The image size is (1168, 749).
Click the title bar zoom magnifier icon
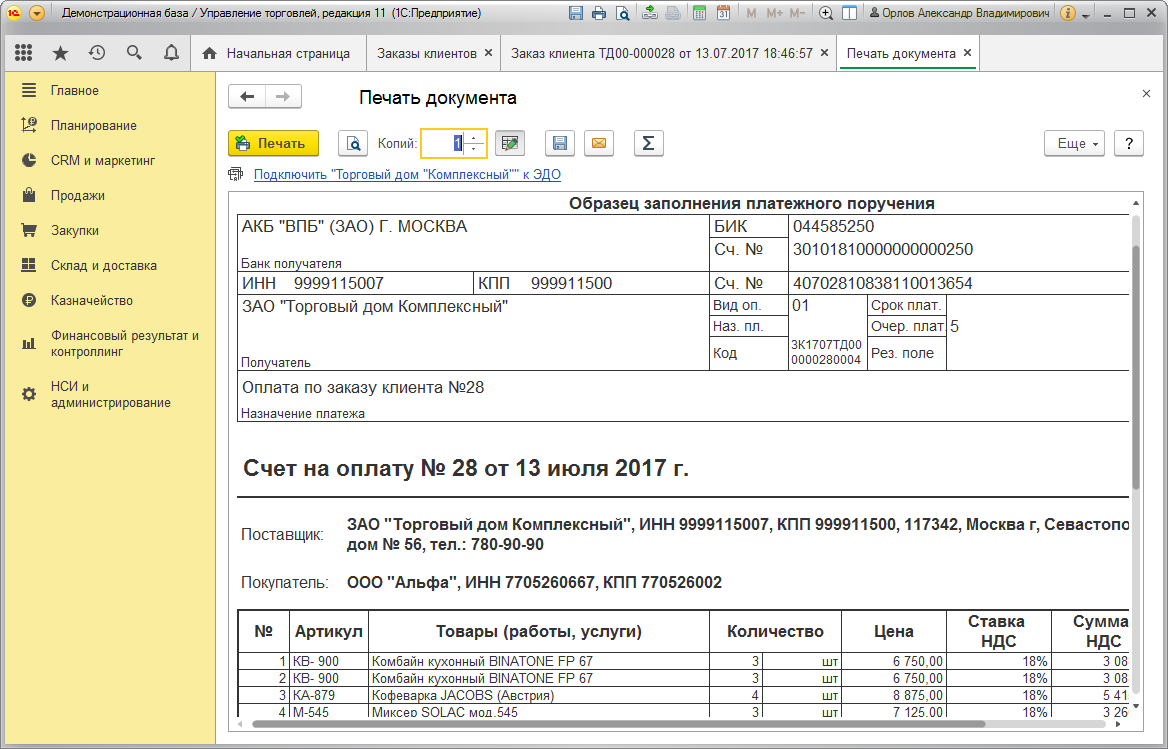(825, 13)
